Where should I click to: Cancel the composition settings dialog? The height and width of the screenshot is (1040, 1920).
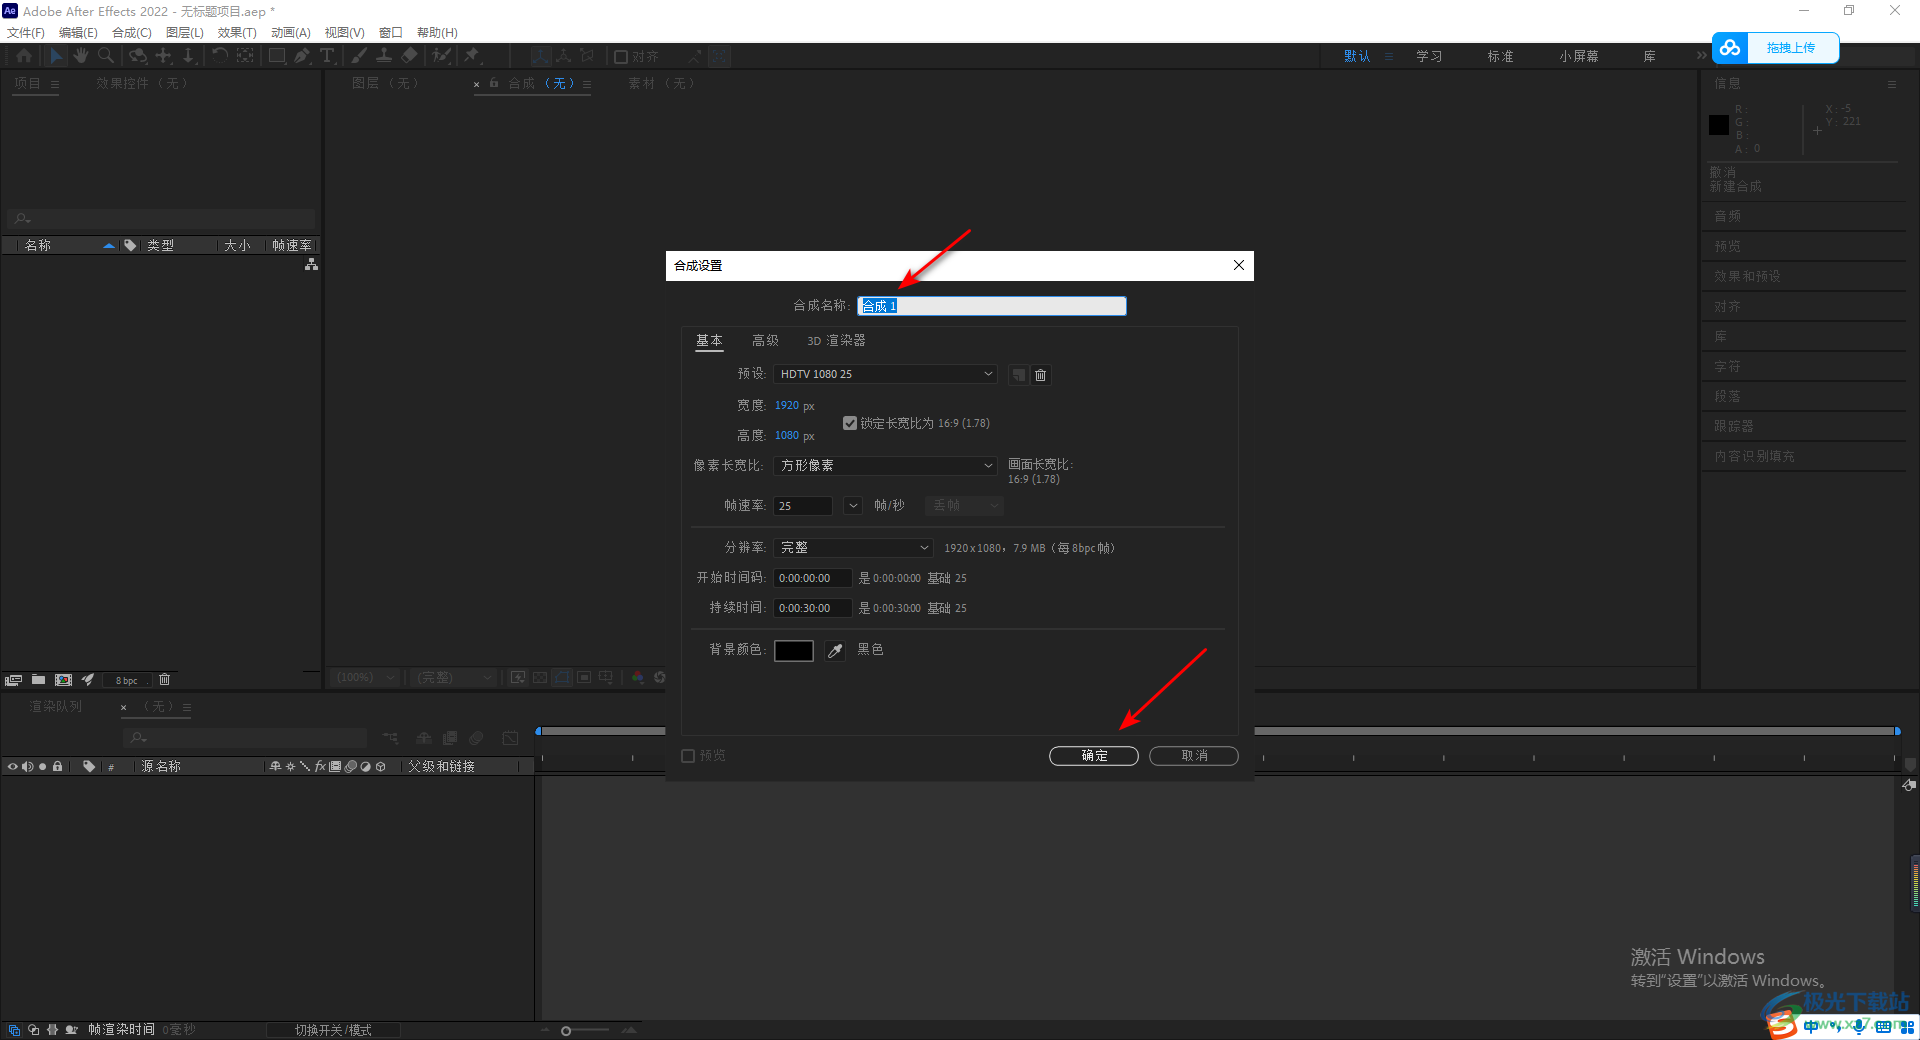1194,756
